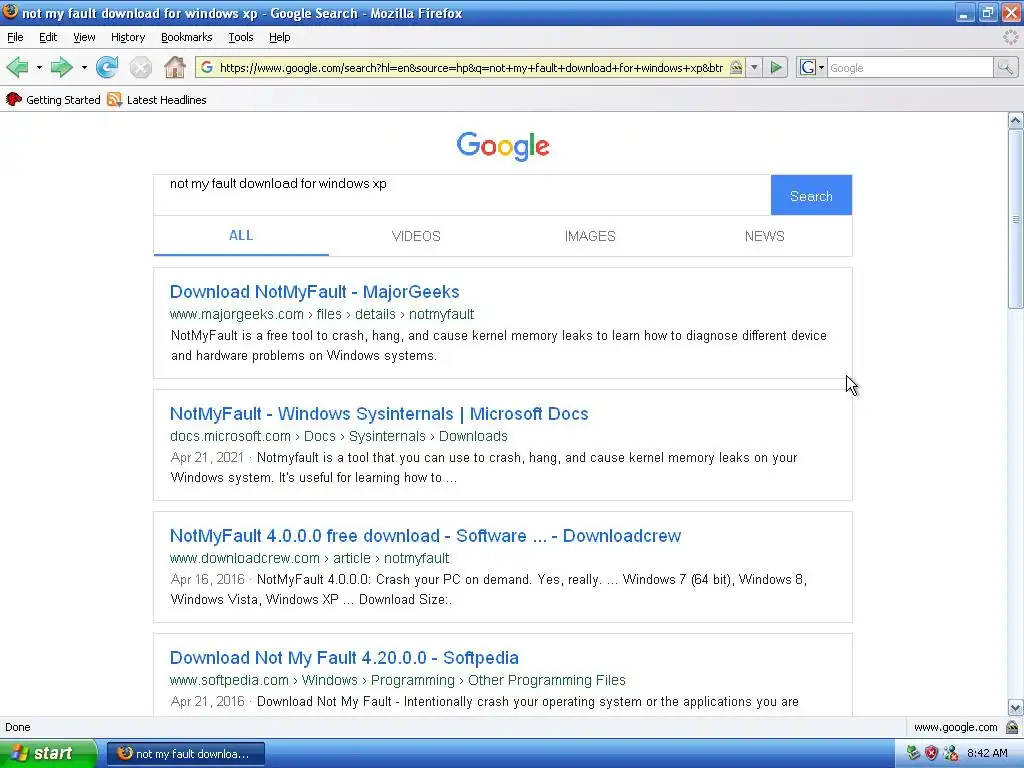Click www.google.com in the status bar
Viewport: 1024px width, 768px height.
coord(955,728)
